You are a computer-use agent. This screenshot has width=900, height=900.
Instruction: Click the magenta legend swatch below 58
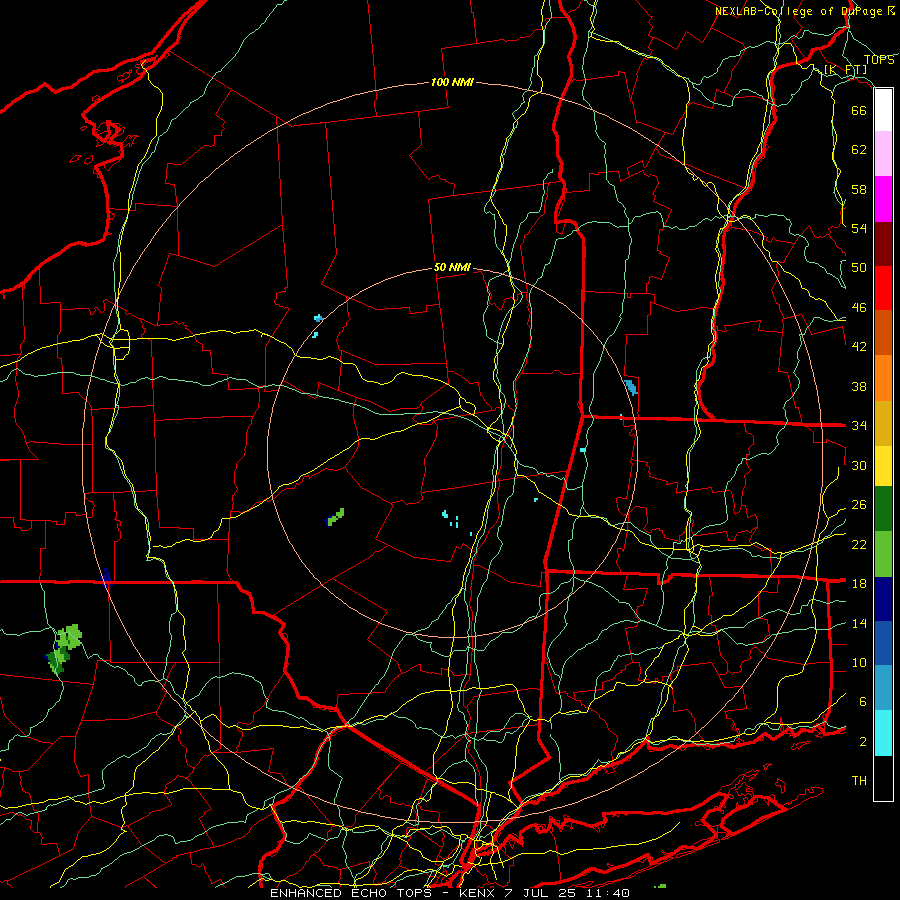point(883,199)
